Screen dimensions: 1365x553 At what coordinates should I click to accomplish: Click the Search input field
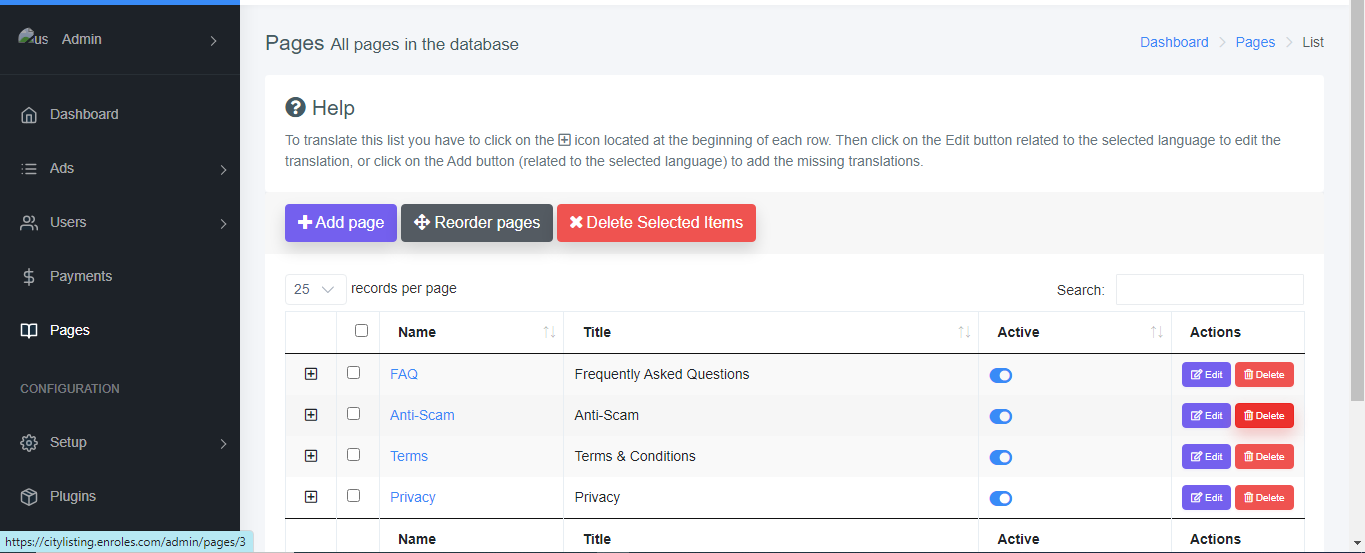(1210, 289)
